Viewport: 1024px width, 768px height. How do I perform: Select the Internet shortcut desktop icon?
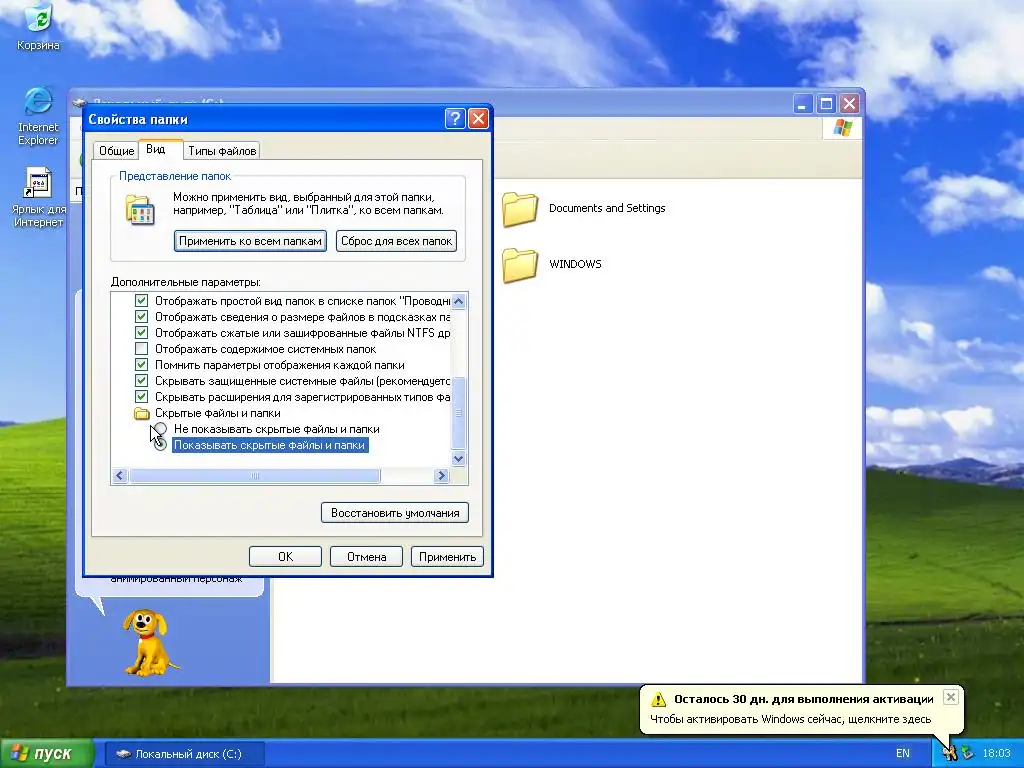(38, 197)
